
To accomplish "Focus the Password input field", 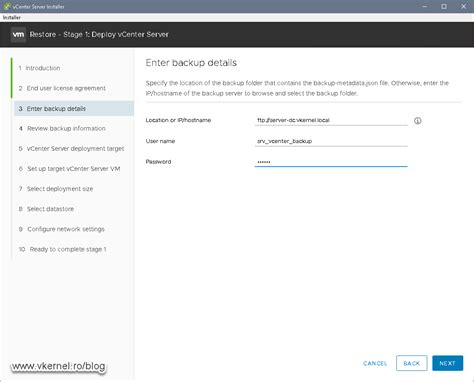I will point(331,162).
